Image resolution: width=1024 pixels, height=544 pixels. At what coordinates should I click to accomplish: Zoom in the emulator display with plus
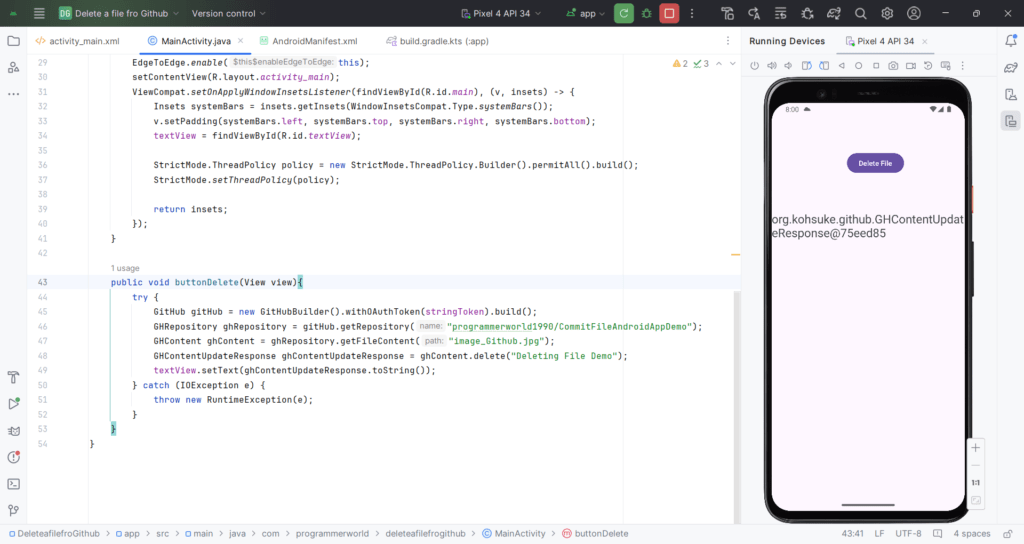coord(975,448)
